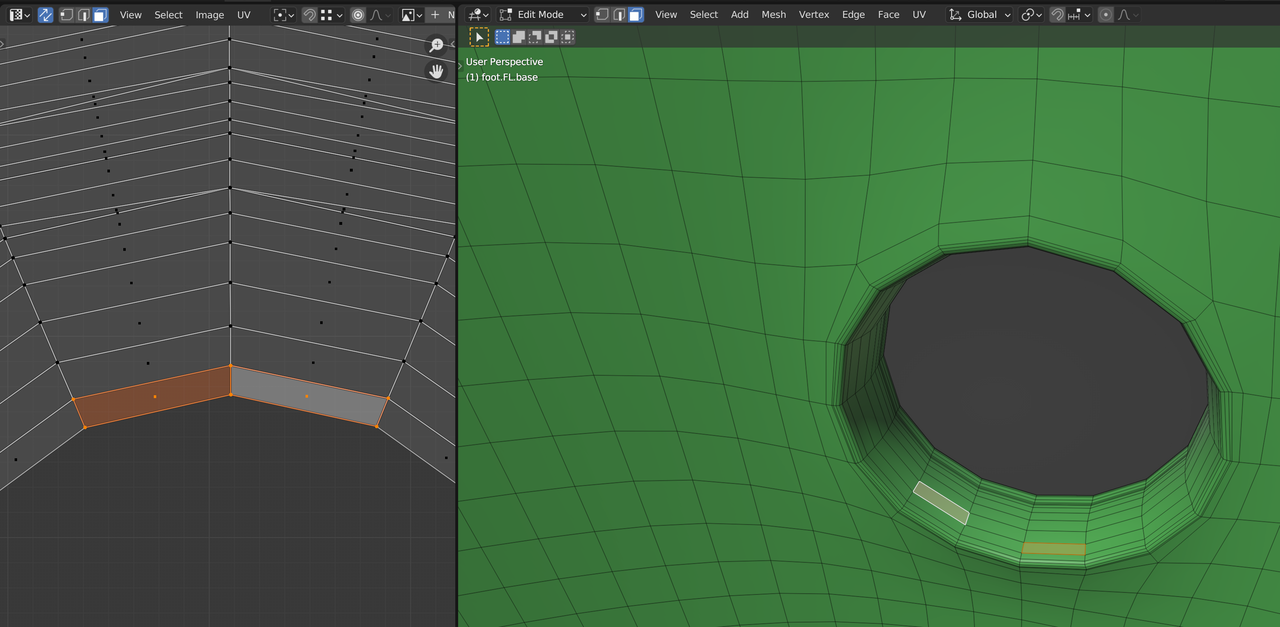Click the UV editor pan hand gizmo
The height and width of the screenshot is (627, 1280).
[x=436, y=71]
